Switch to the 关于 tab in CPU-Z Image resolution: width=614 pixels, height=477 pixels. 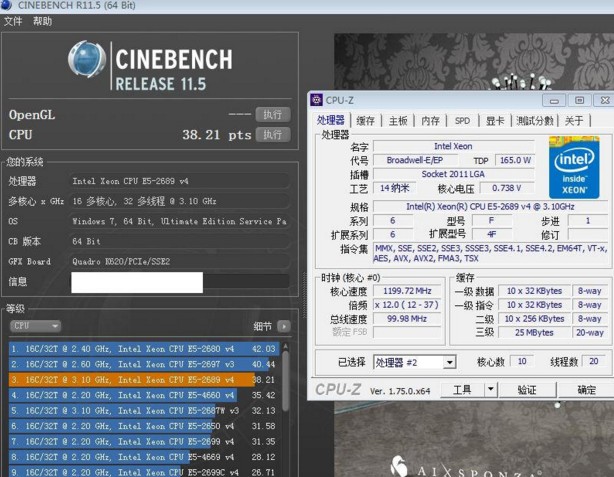point(574,121)
